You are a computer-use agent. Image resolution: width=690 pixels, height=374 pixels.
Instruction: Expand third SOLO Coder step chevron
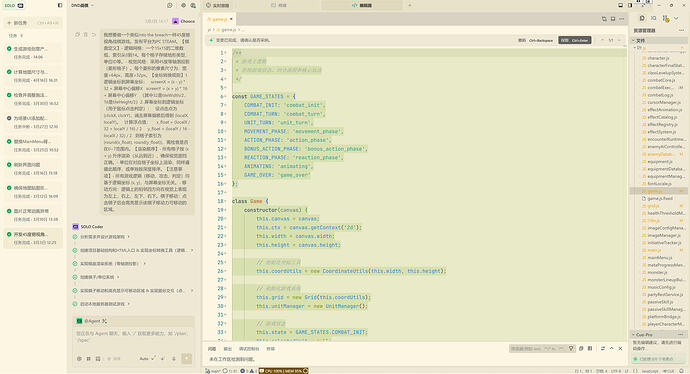point(144,264)
